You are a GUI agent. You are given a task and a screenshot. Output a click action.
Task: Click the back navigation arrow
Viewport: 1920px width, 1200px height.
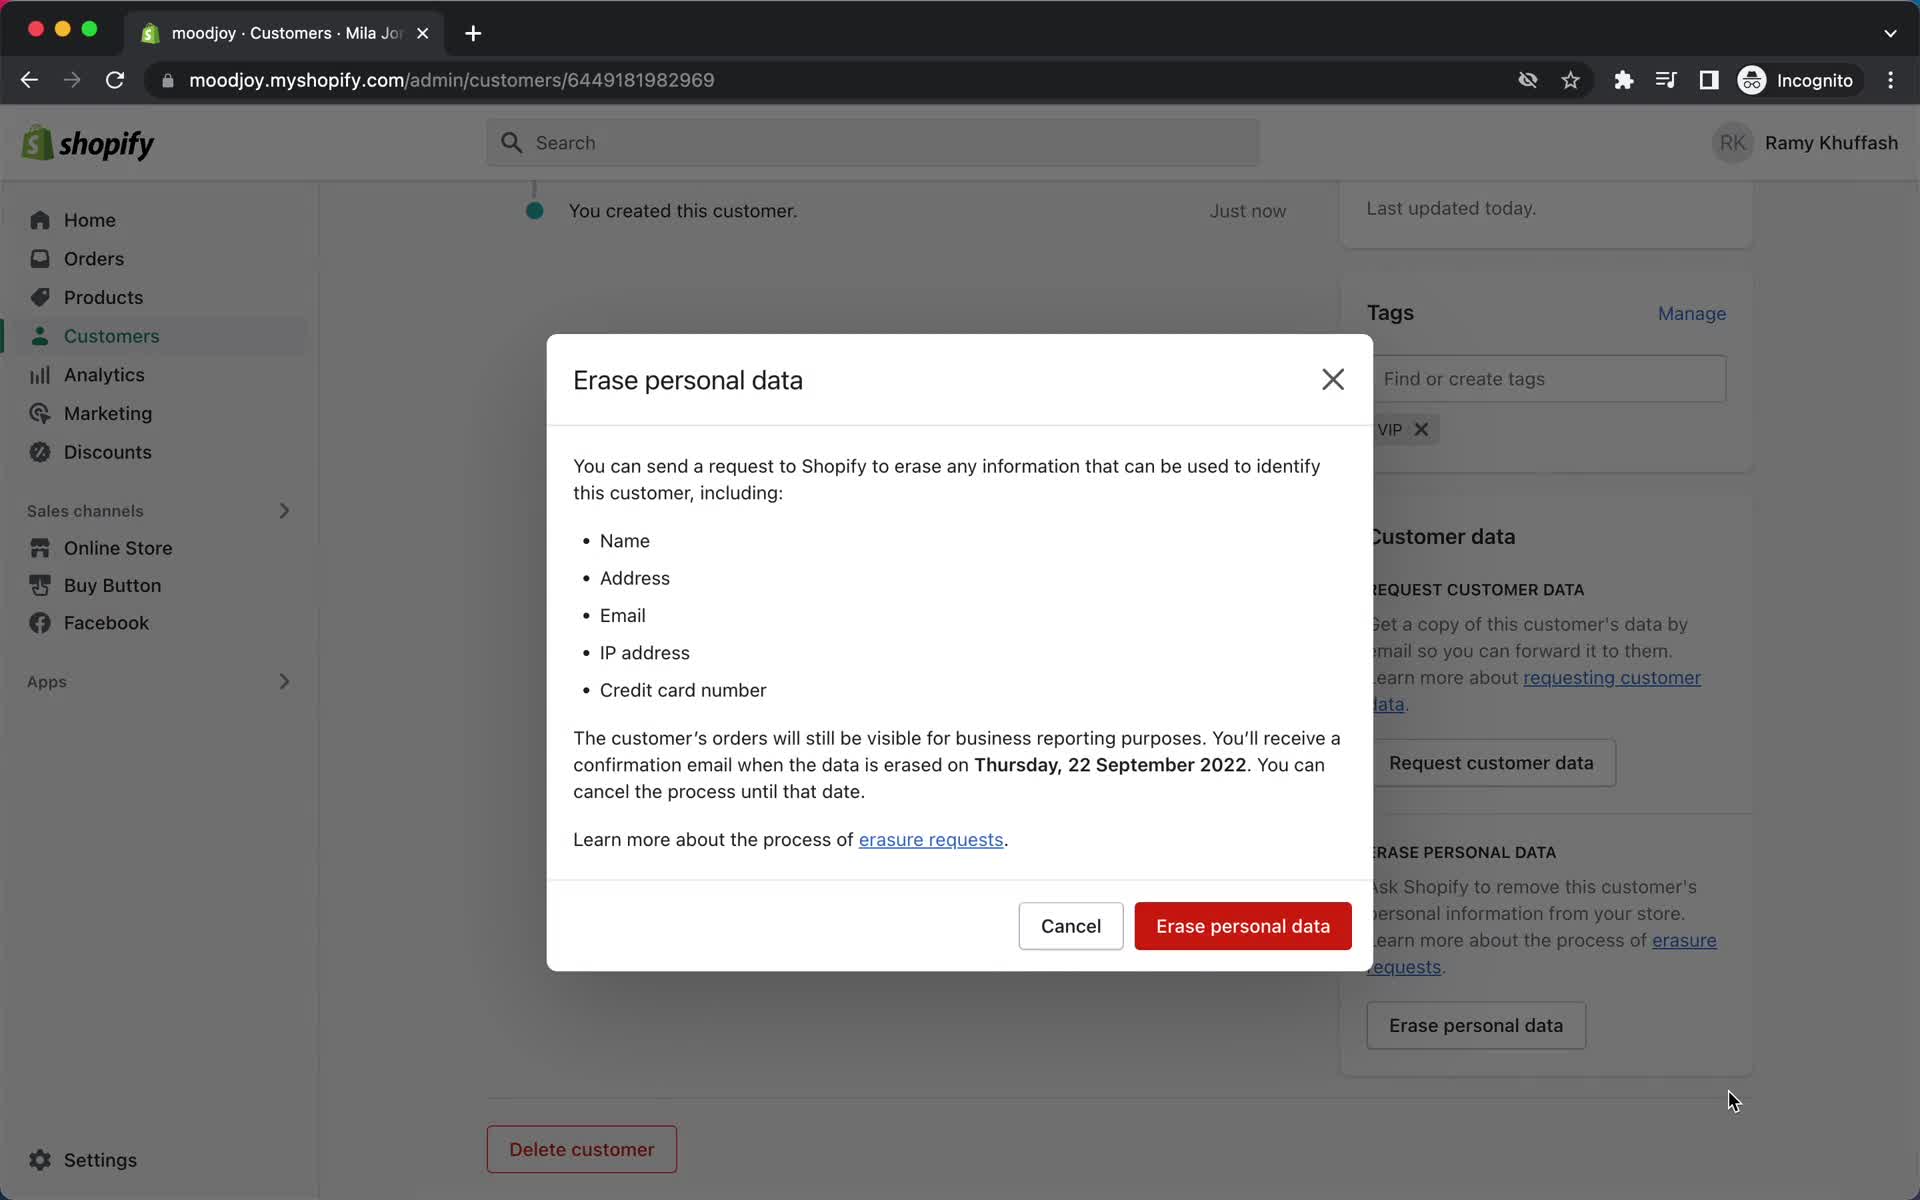29,79
